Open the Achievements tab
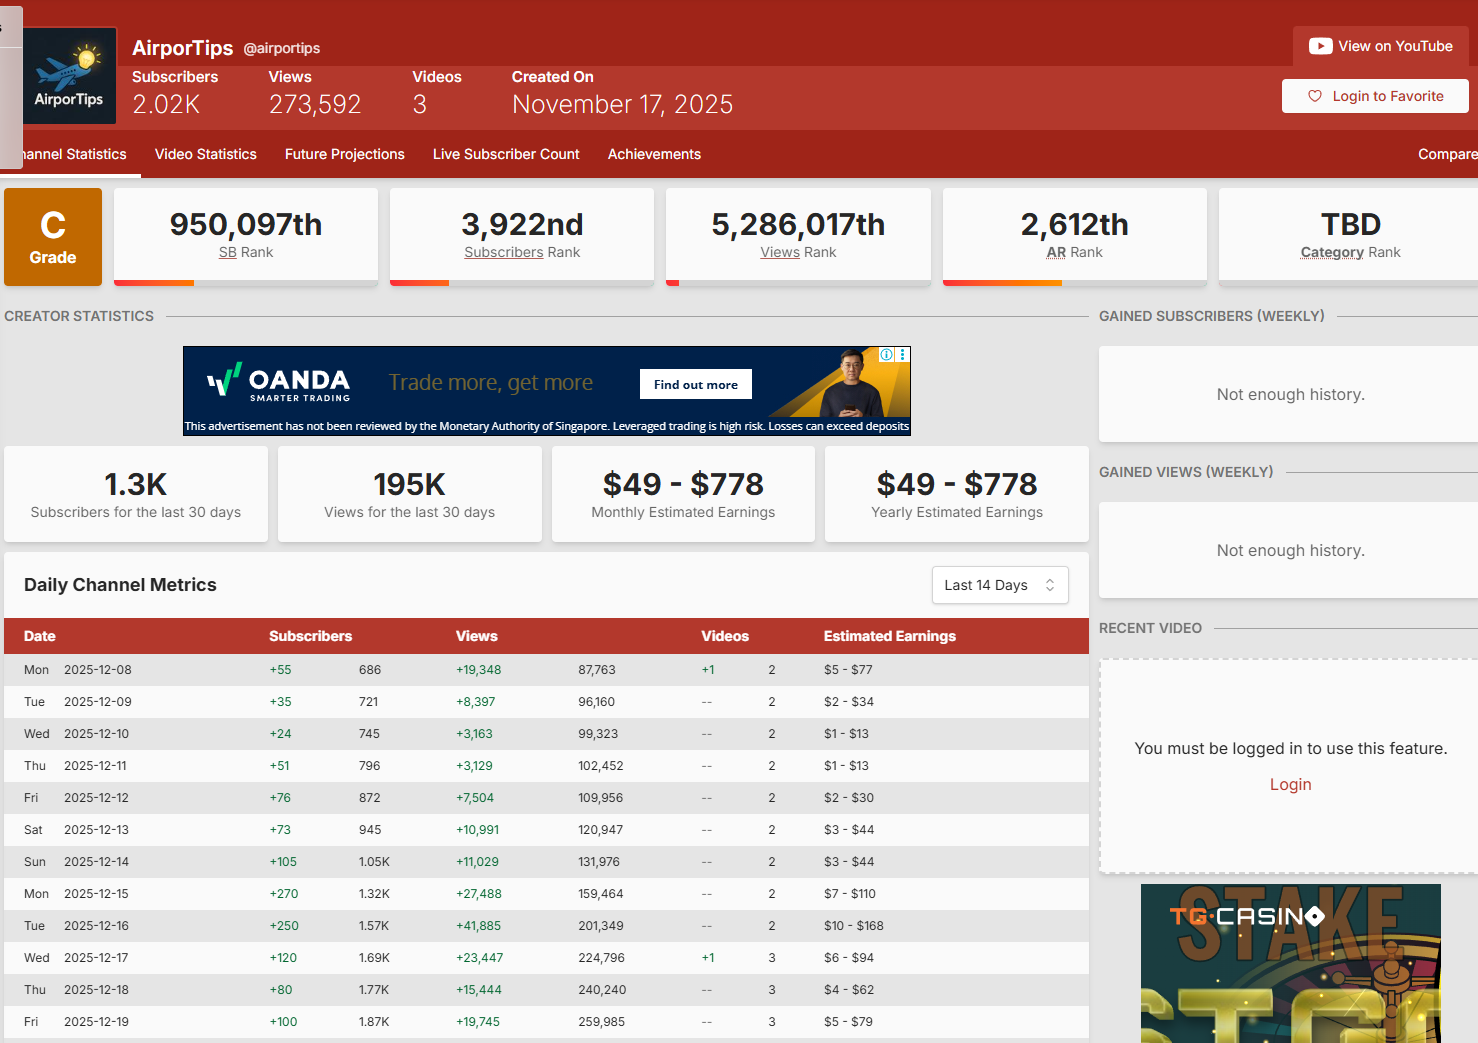This screenshot has width=1478, height=1043. [654, 154]
